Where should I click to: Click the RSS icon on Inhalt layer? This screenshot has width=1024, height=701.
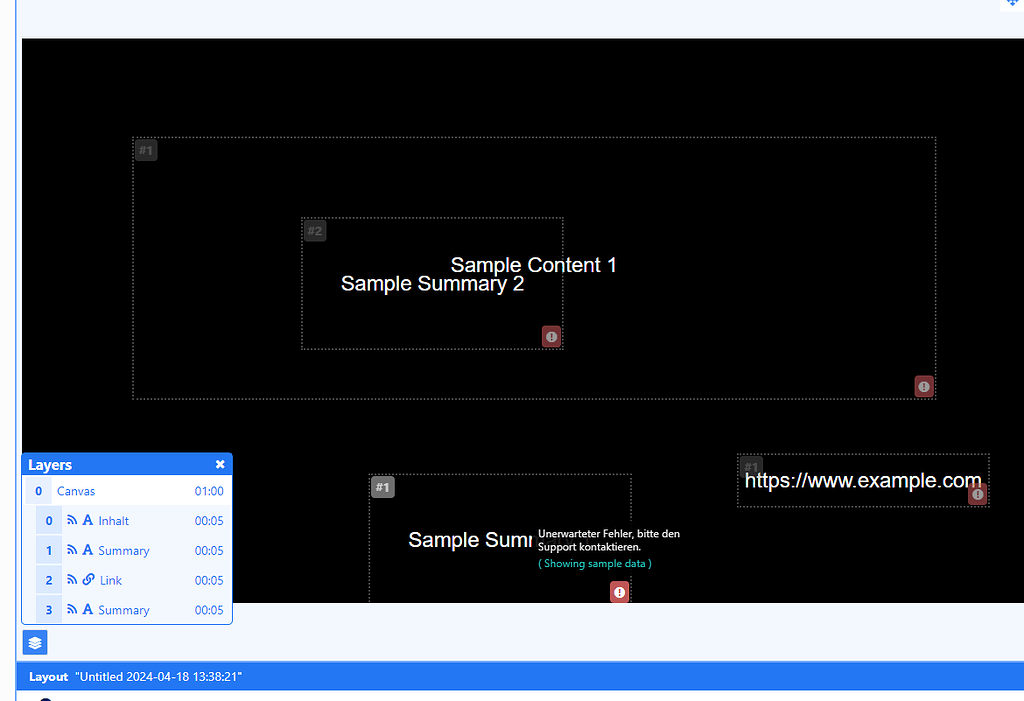pos(72,521)
